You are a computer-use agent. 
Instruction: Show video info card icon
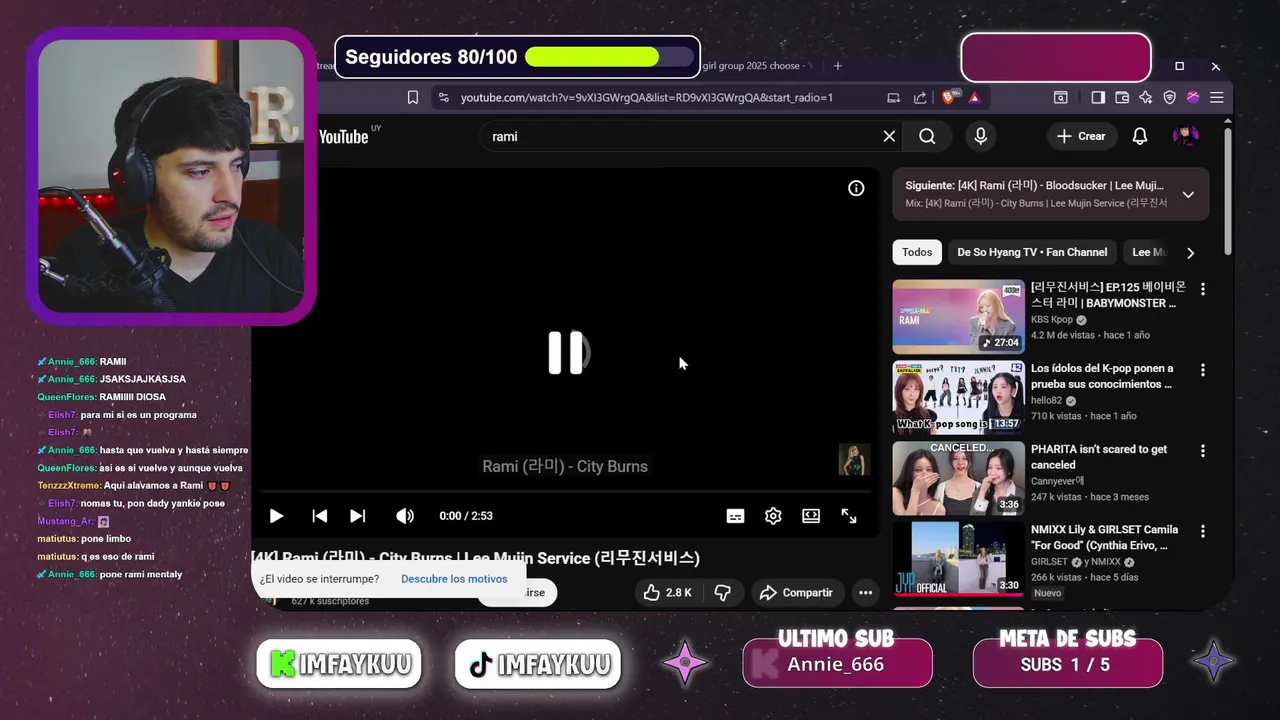(x=856, y=188)
